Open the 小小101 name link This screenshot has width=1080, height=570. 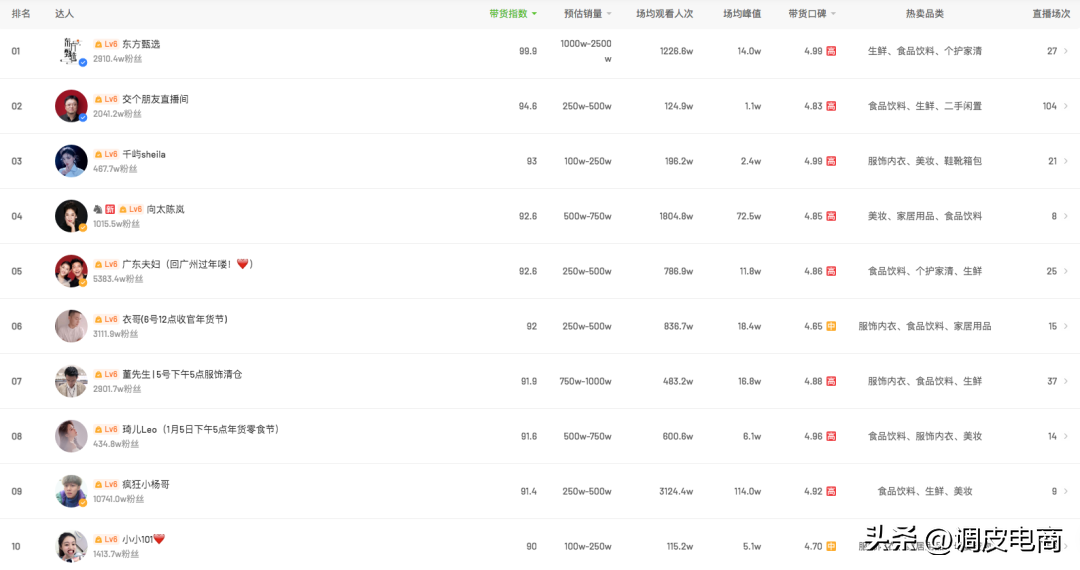[143, 540]
